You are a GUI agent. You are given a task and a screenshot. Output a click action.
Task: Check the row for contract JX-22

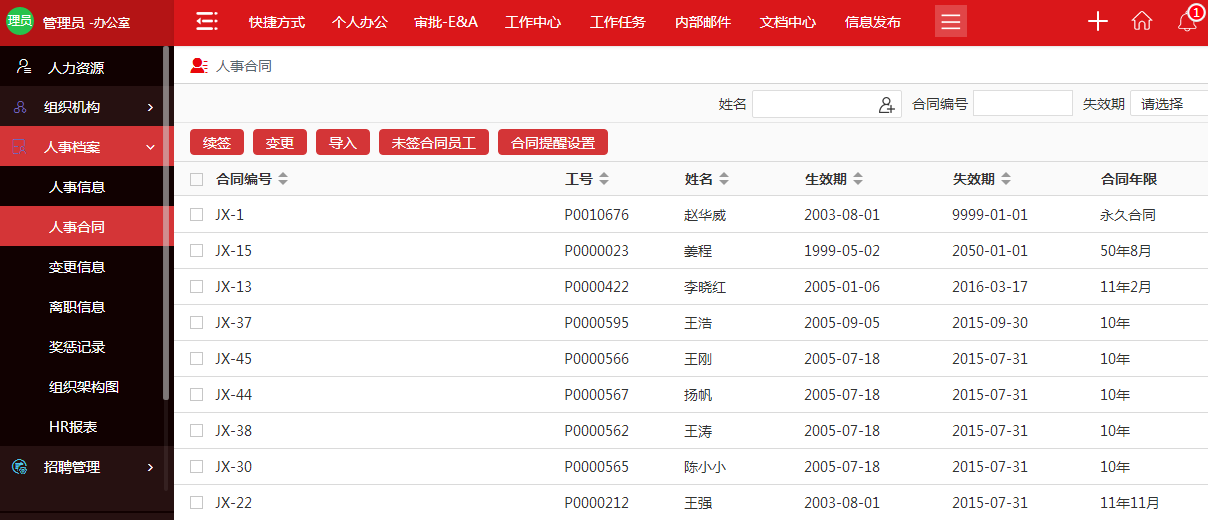pos(196,502)
